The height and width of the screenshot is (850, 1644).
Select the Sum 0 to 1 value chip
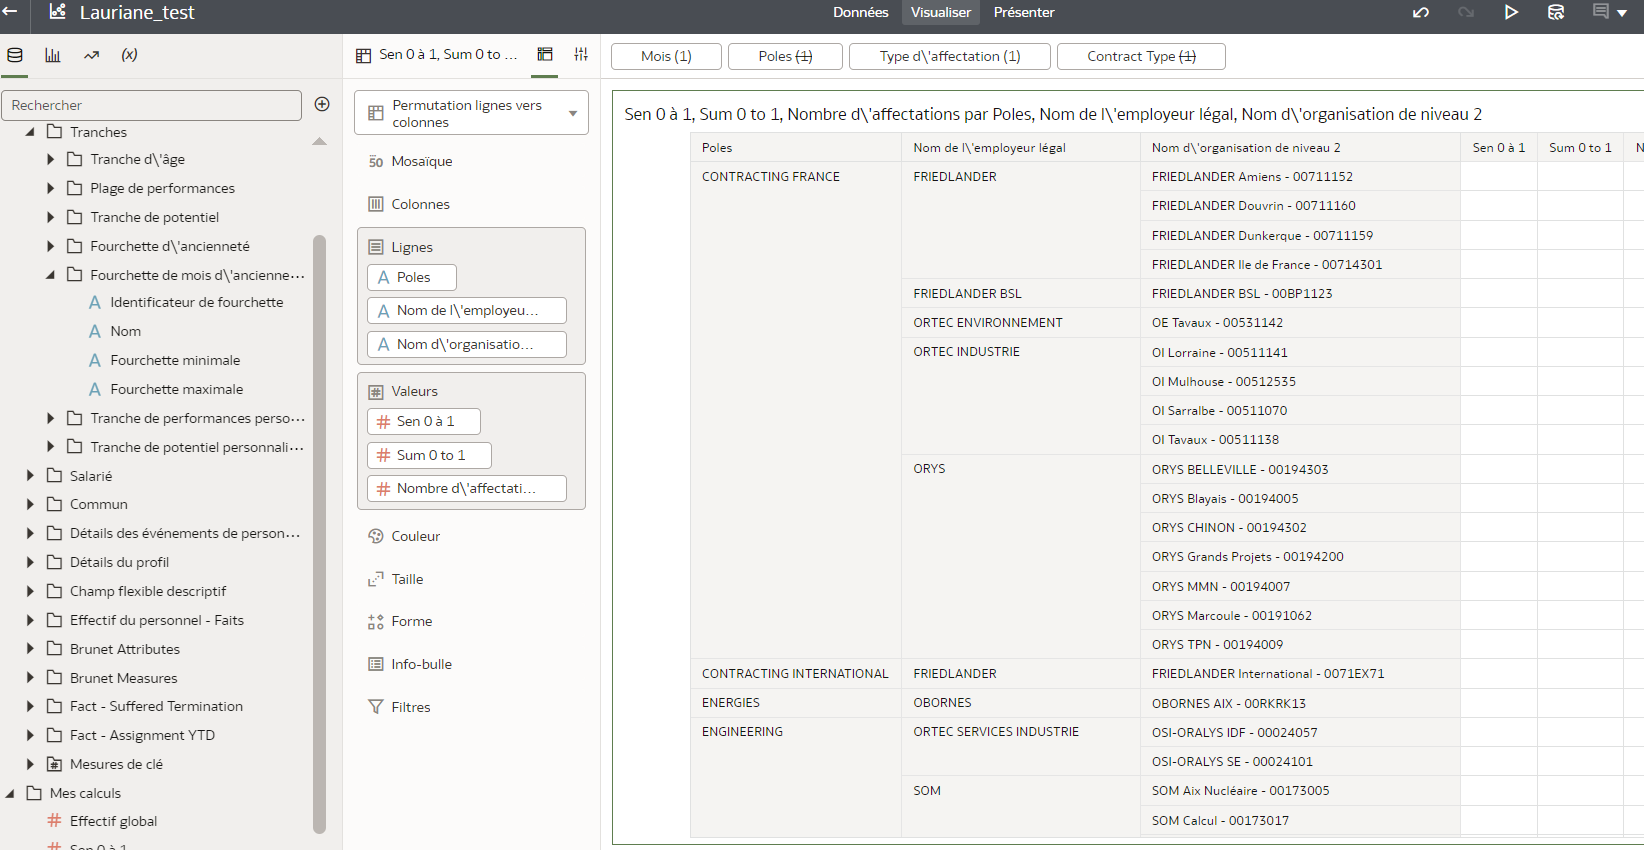pos(429,455)
